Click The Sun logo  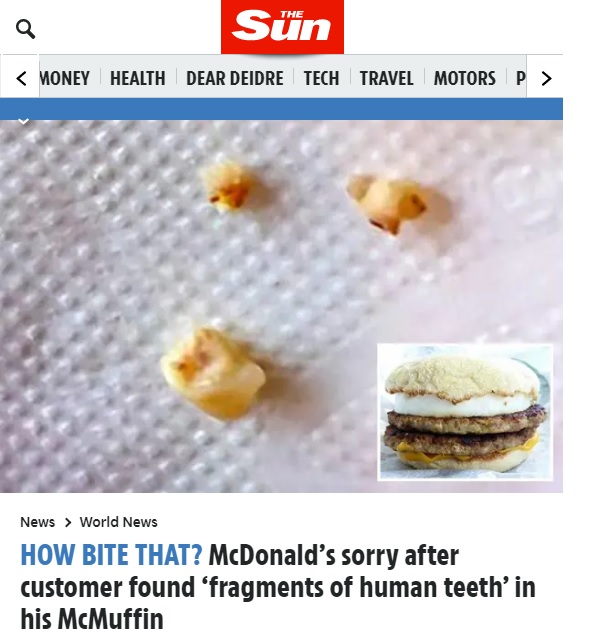282,27
